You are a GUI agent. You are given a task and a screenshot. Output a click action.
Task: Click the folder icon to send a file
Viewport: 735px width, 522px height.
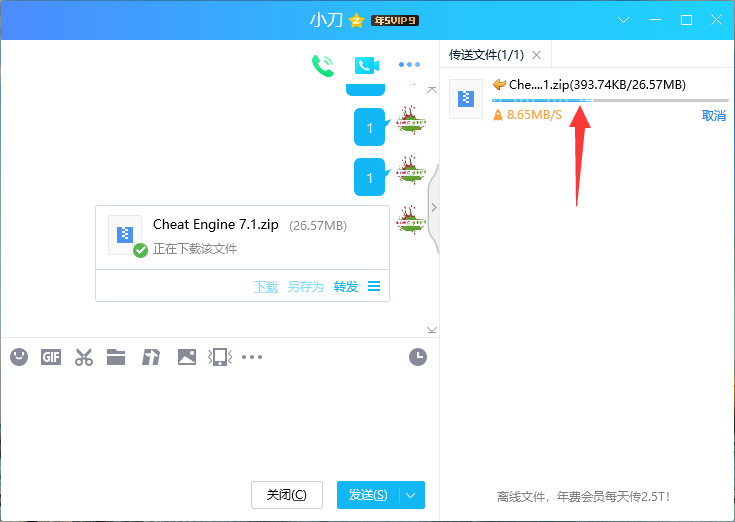tap(116, 356)
